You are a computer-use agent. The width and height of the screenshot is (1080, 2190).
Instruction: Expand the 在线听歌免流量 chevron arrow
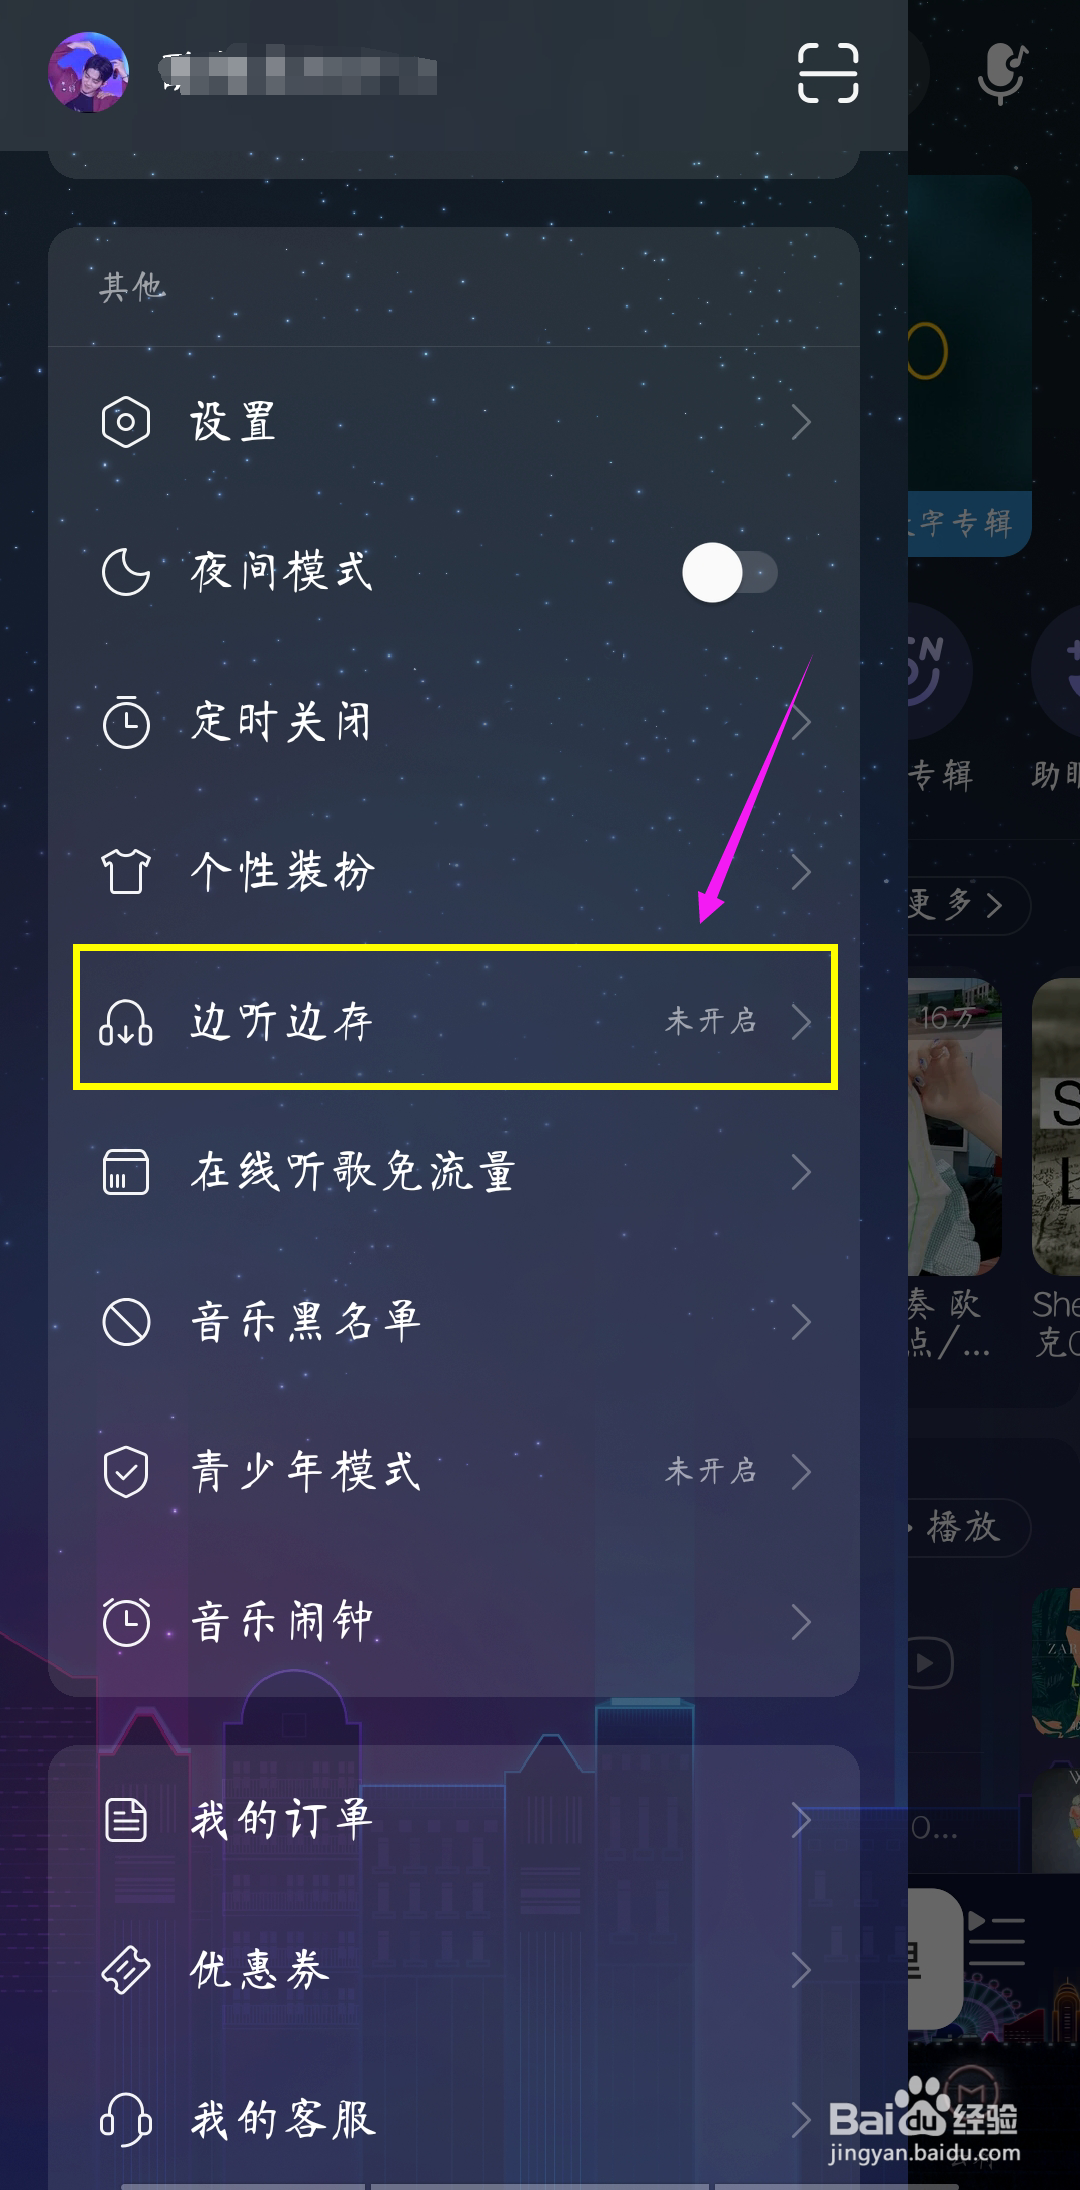point(801,1172)
